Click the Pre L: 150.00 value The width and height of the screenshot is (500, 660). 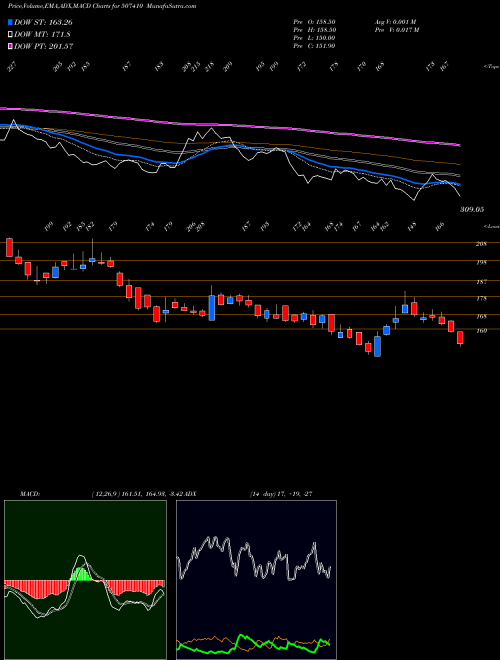pos(314,38)
